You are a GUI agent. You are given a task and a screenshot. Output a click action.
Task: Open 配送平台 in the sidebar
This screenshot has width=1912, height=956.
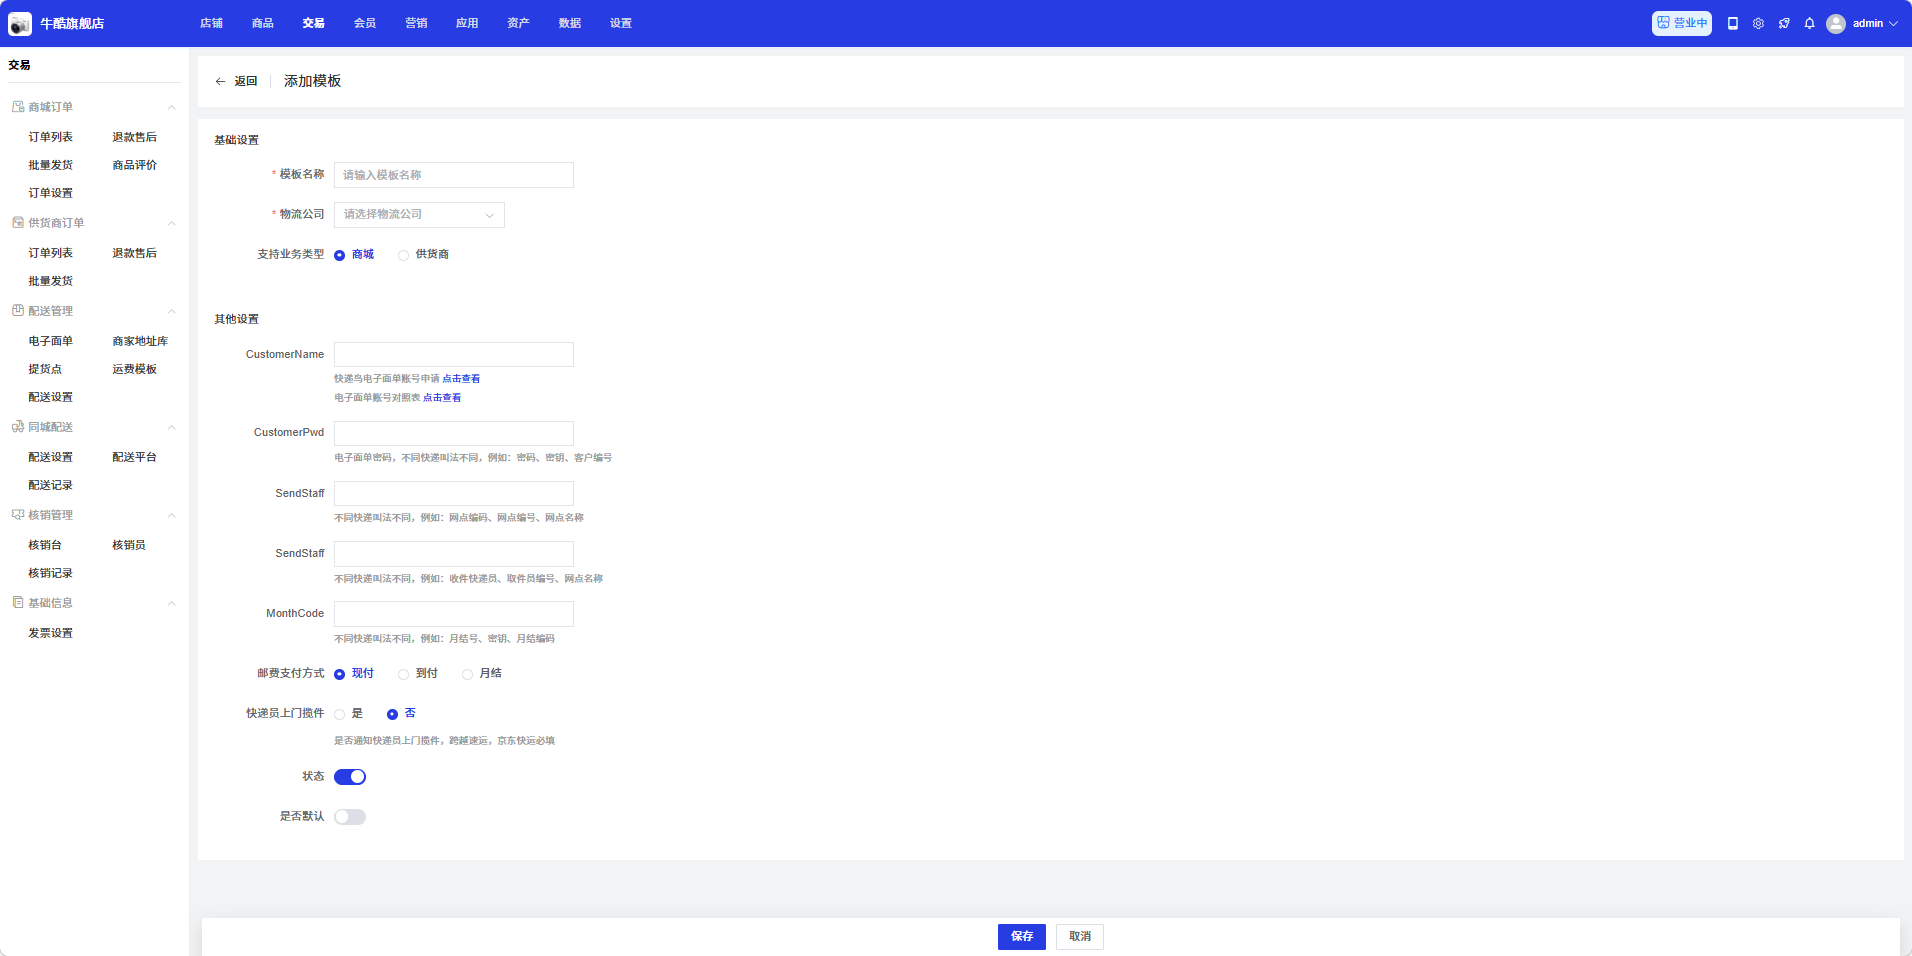[x=135, y=457]
